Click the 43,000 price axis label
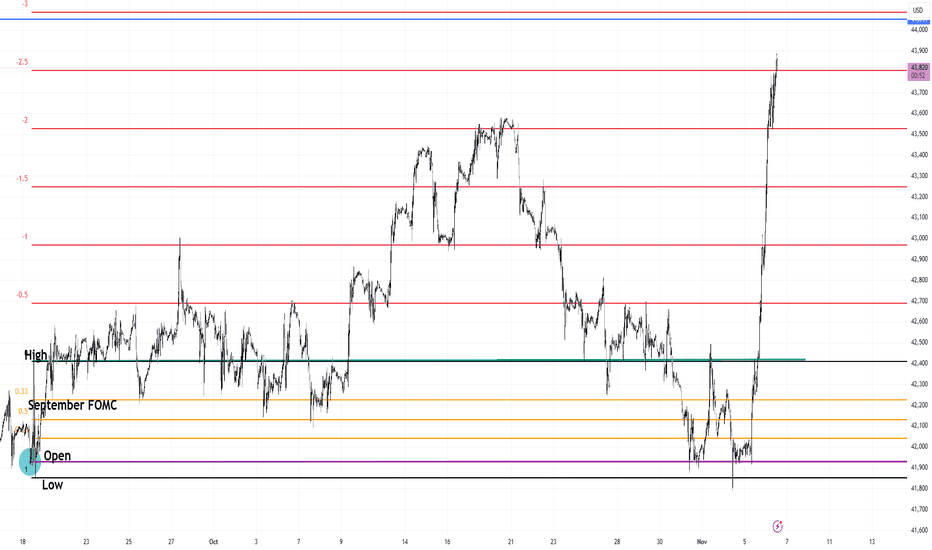Image resolution: width=932 pixels, height=550 pixels. click(x=919, y=238)
